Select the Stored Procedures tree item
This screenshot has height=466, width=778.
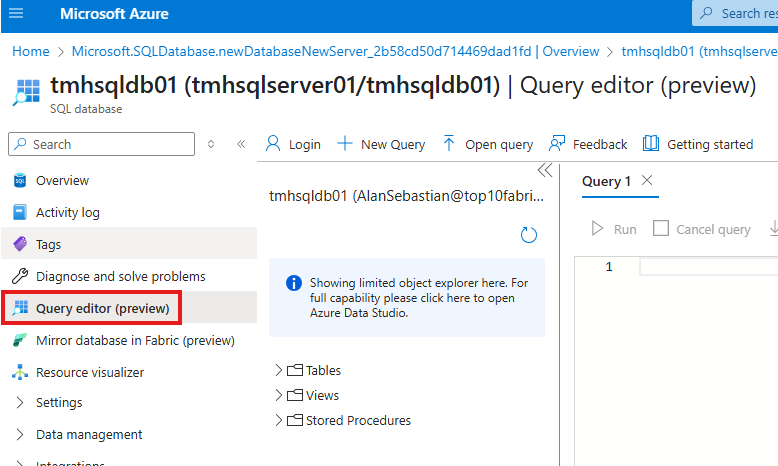[358, 421]
